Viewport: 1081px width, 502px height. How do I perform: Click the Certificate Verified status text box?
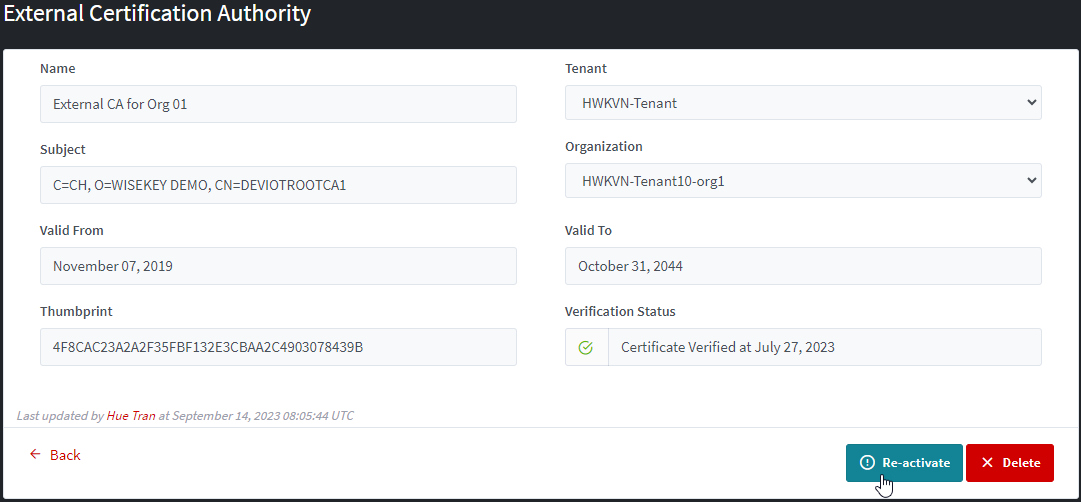point(824,347)
